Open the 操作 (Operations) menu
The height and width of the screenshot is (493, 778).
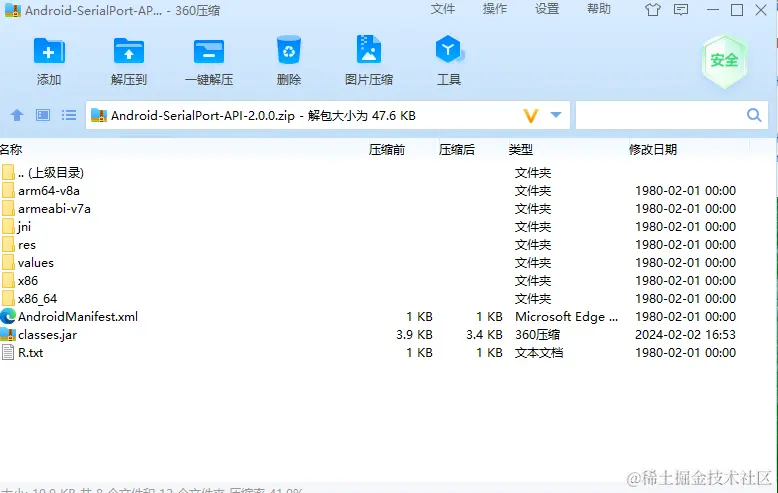coord(495,9)
